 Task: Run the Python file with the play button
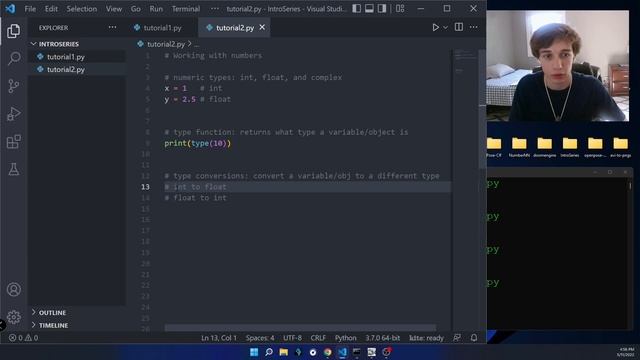tap(435, 27)
